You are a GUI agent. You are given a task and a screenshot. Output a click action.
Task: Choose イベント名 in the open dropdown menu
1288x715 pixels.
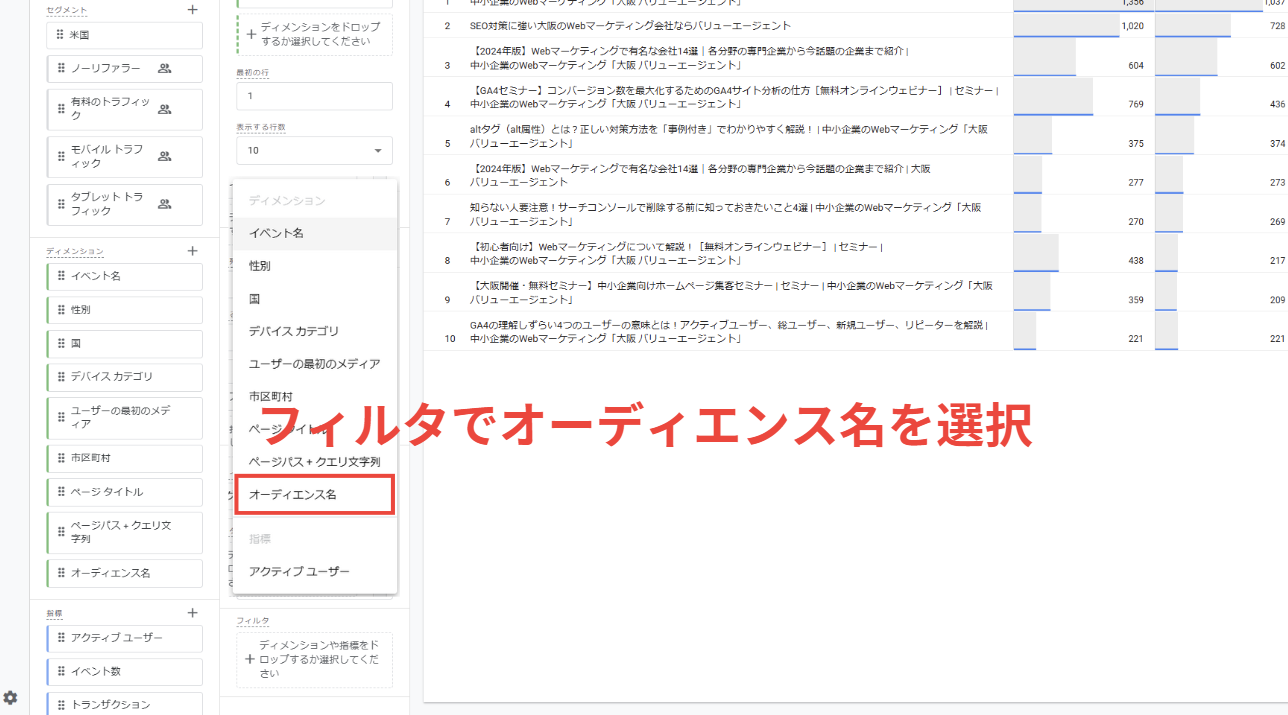point(315,233)
